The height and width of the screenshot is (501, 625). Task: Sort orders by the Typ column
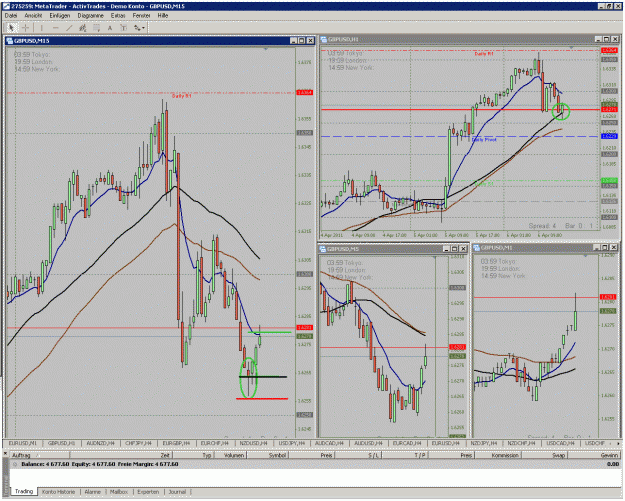pos(193,455)
